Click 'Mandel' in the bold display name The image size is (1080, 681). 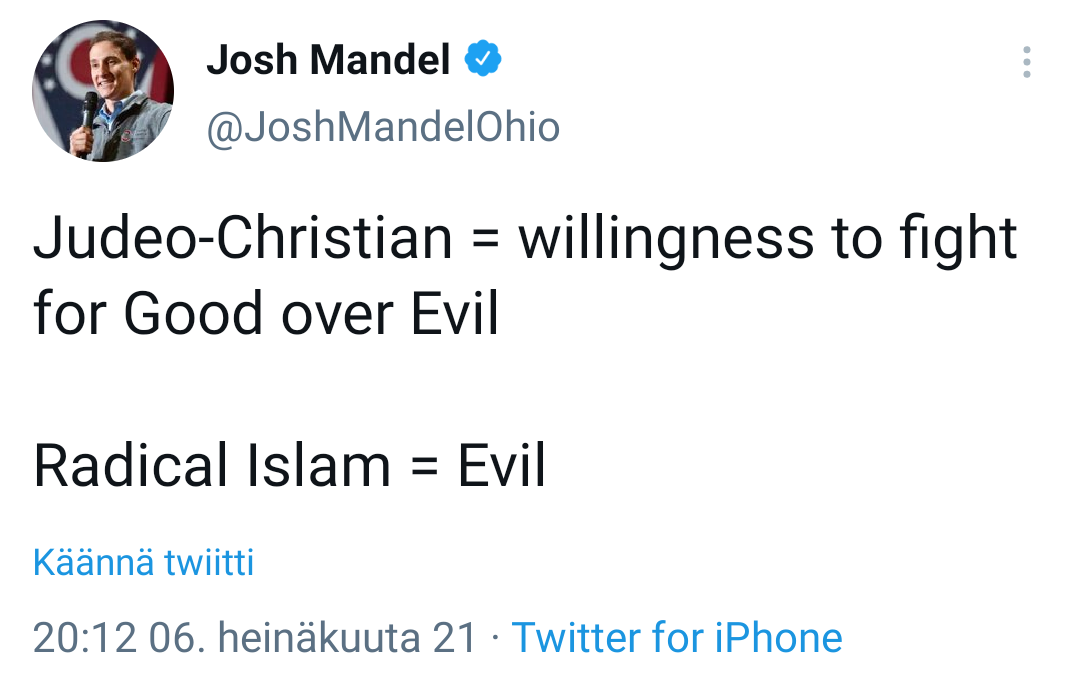pyautogui.click(x=380, y=59)
